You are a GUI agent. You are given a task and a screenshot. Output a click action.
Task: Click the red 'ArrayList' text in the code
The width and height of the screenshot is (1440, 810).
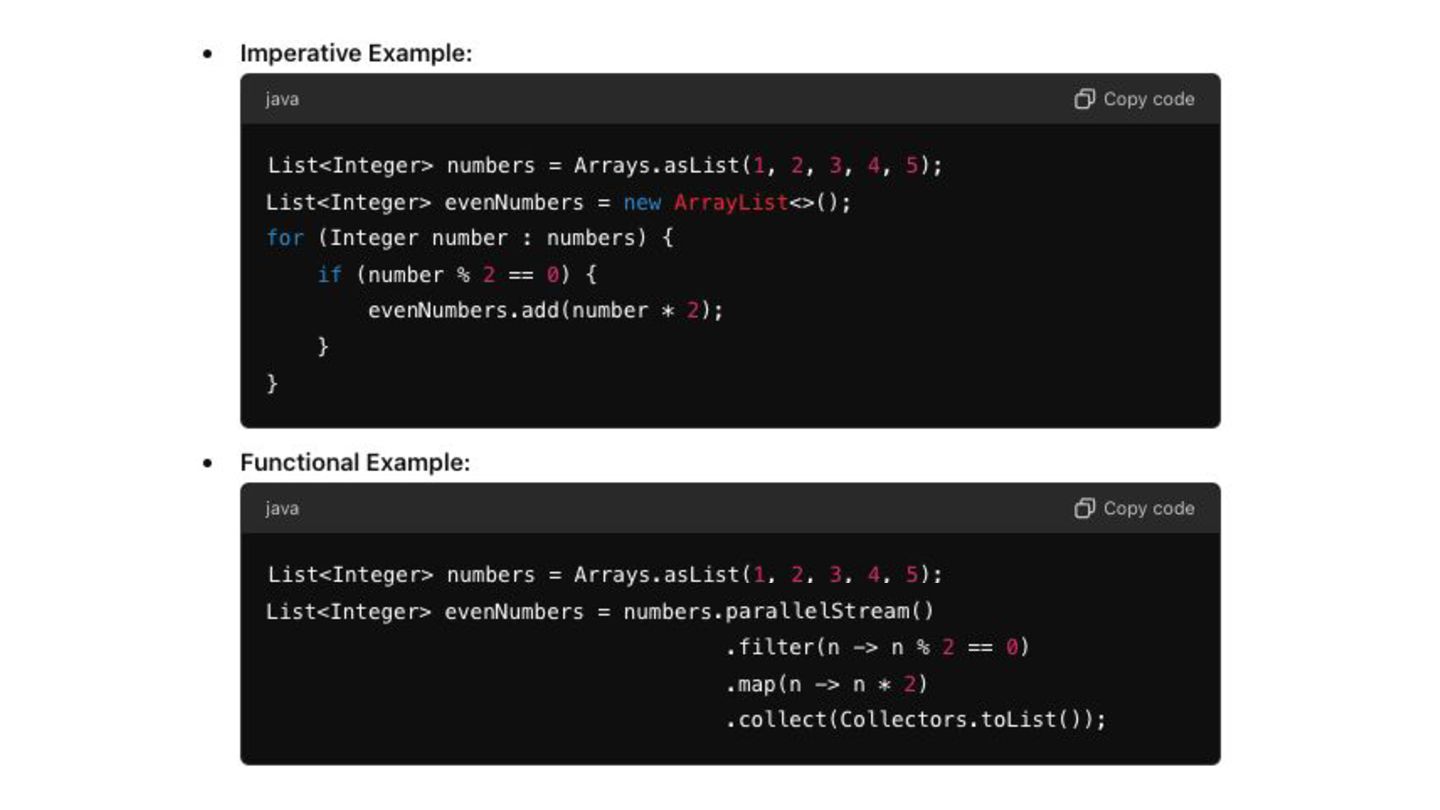730,202
